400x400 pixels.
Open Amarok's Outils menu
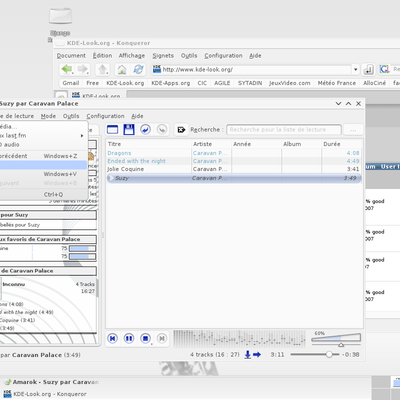click(x=71, y=116)
